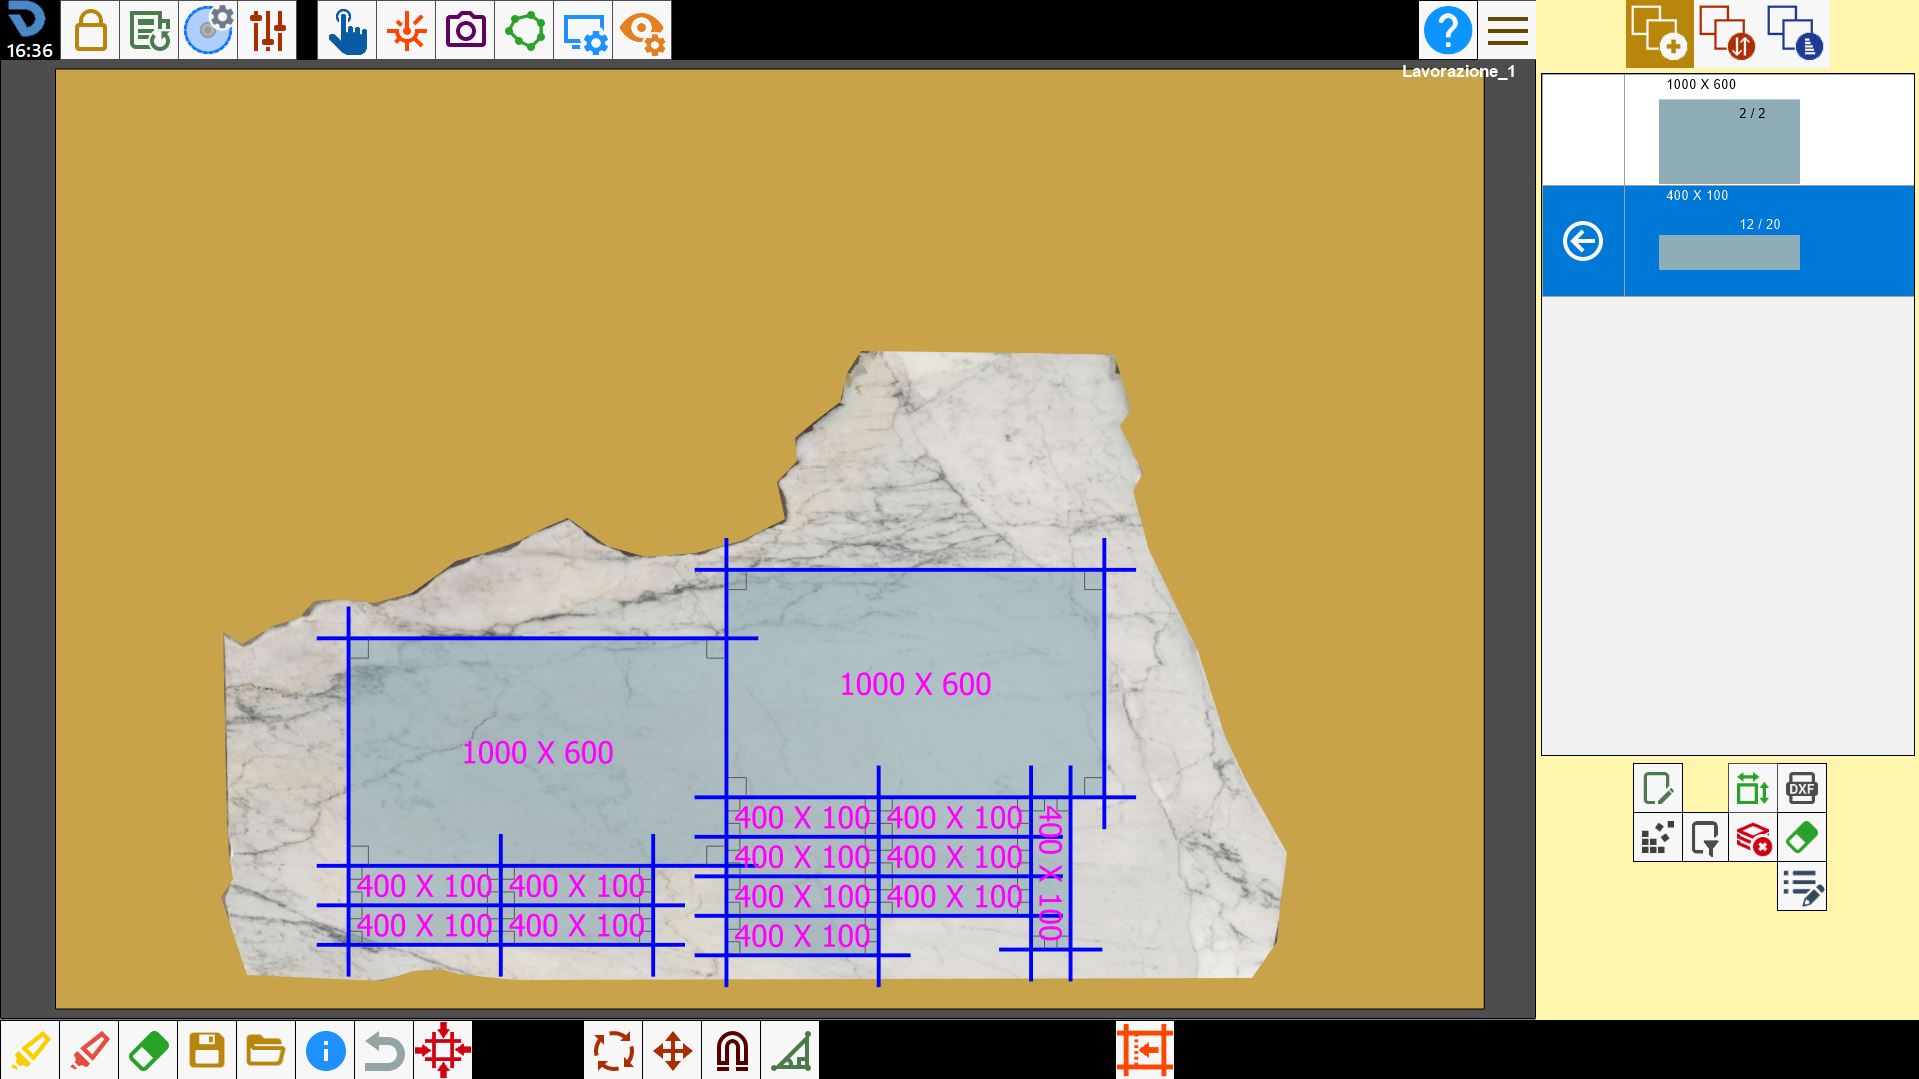Open the camera snapshot tool
This screenshot has width=1919, height=1079.
click(x=465, y=30)
